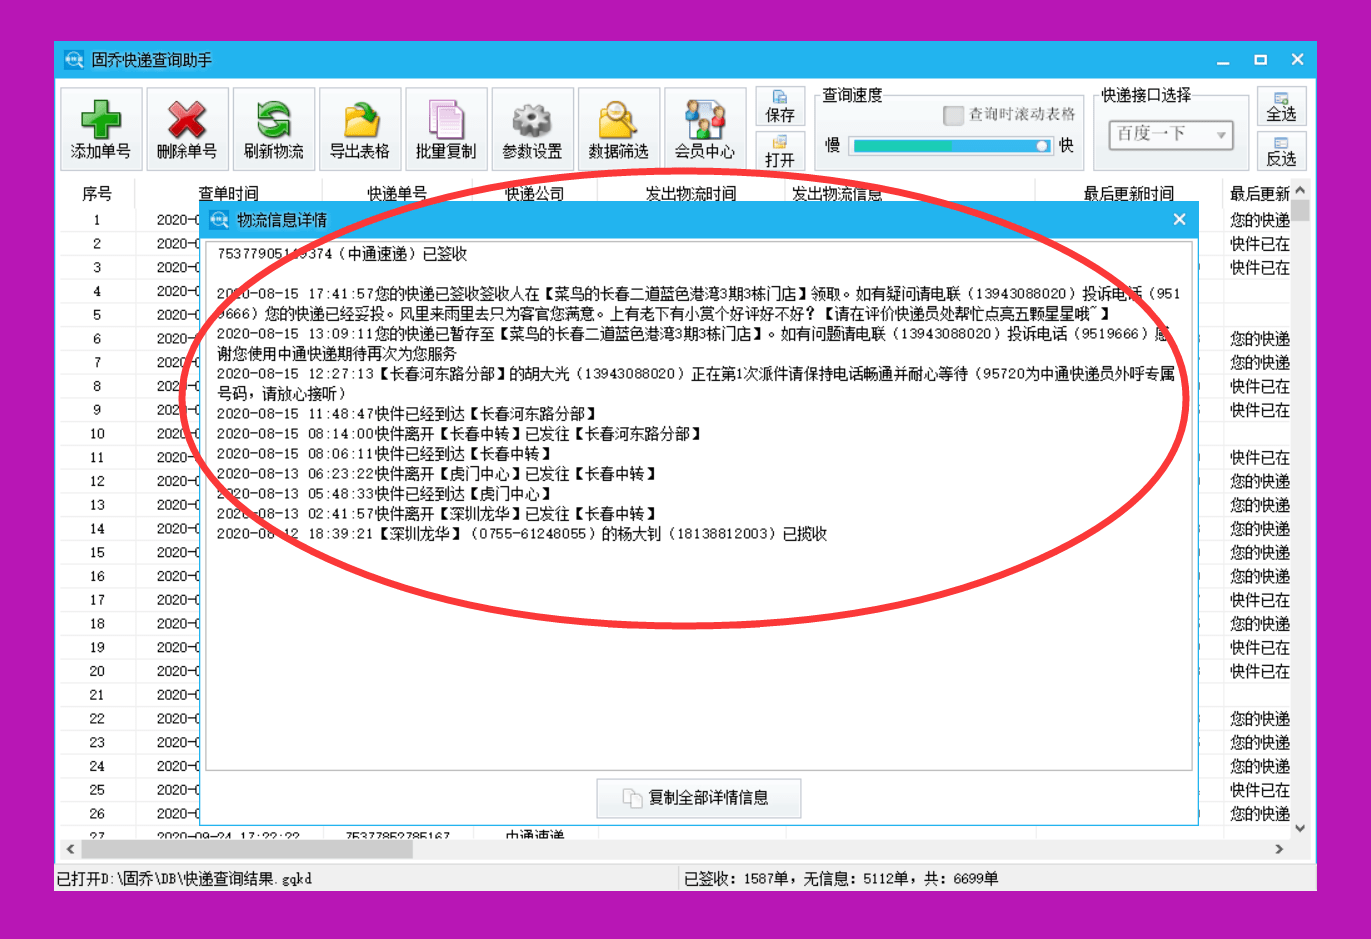Open the 百度一下 express interface dropdown
1371x939 pixels.
pos(1160,135)
